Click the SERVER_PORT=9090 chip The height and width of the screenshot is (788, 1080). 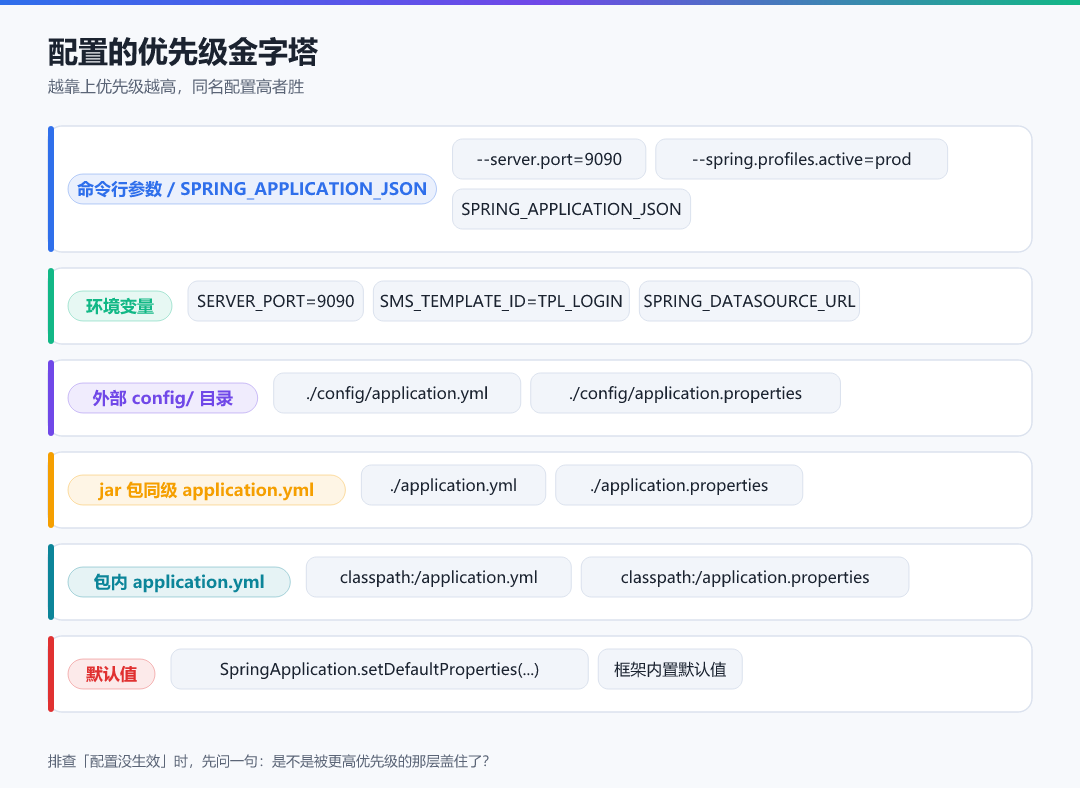click(x=276, y=301)
